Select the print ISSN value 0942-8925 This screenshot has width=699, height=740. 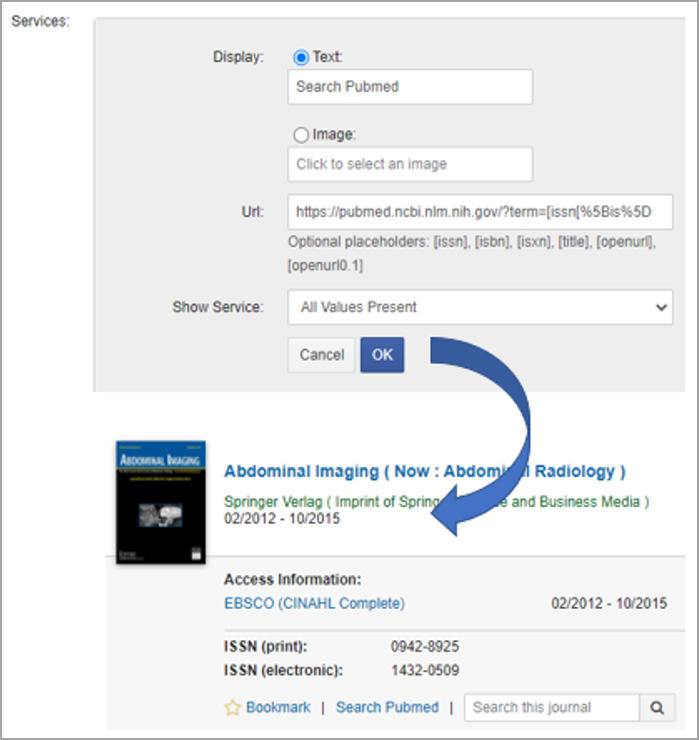click(425, 647)
